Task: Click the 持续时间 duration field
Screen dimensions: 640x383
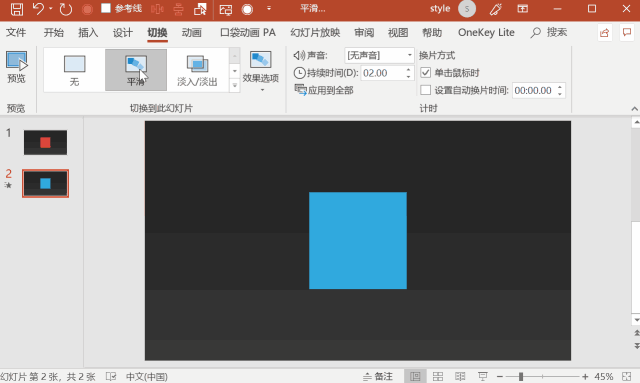Action: click(x=383, y=73)
